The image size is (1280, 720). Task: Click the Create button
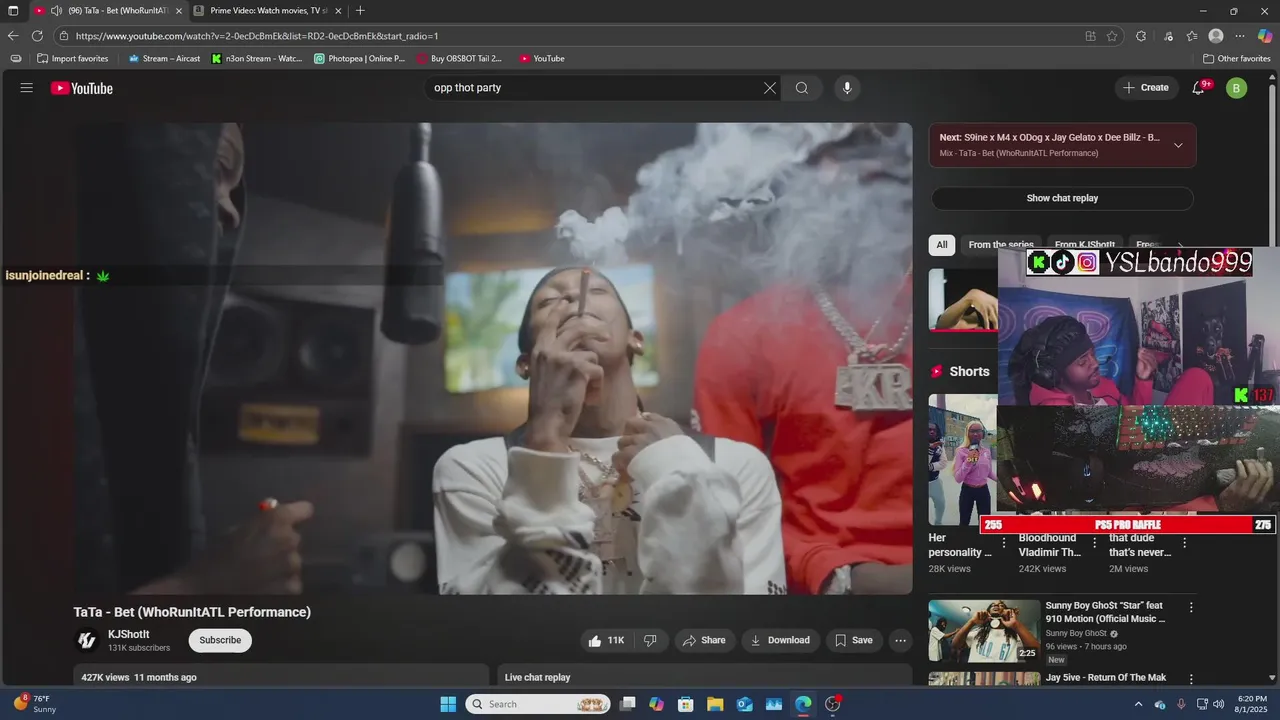pyautogui.click(x=1146, y=88)
